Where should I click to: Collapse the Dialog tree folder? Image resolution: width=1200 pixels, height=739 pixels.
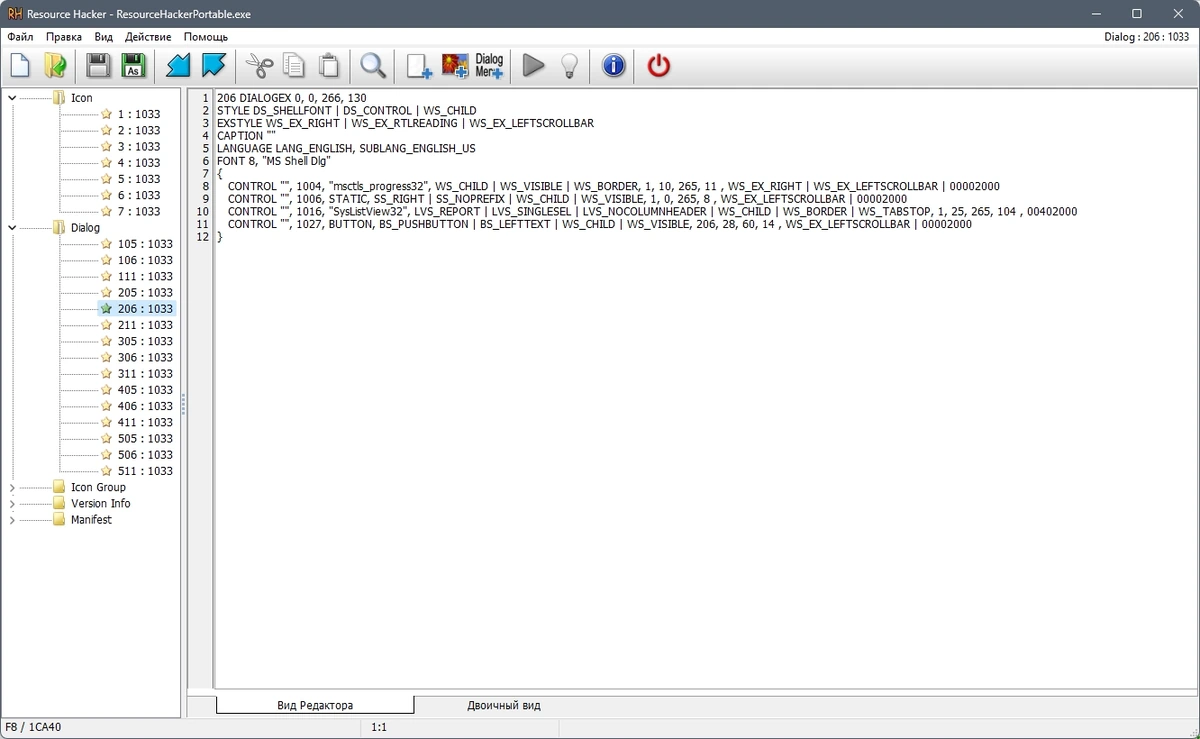click(x=12, y=228)
